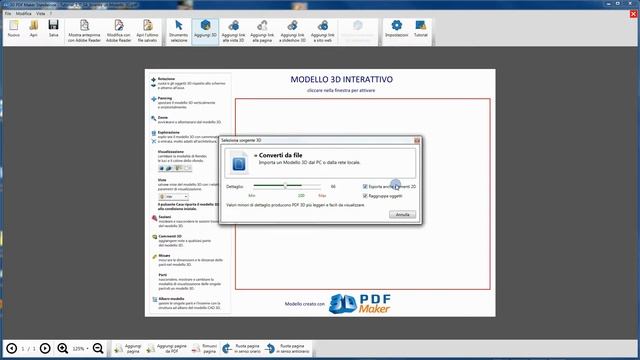Open the ? help menu
Screen dimensions: 640x360
(51, 13)
